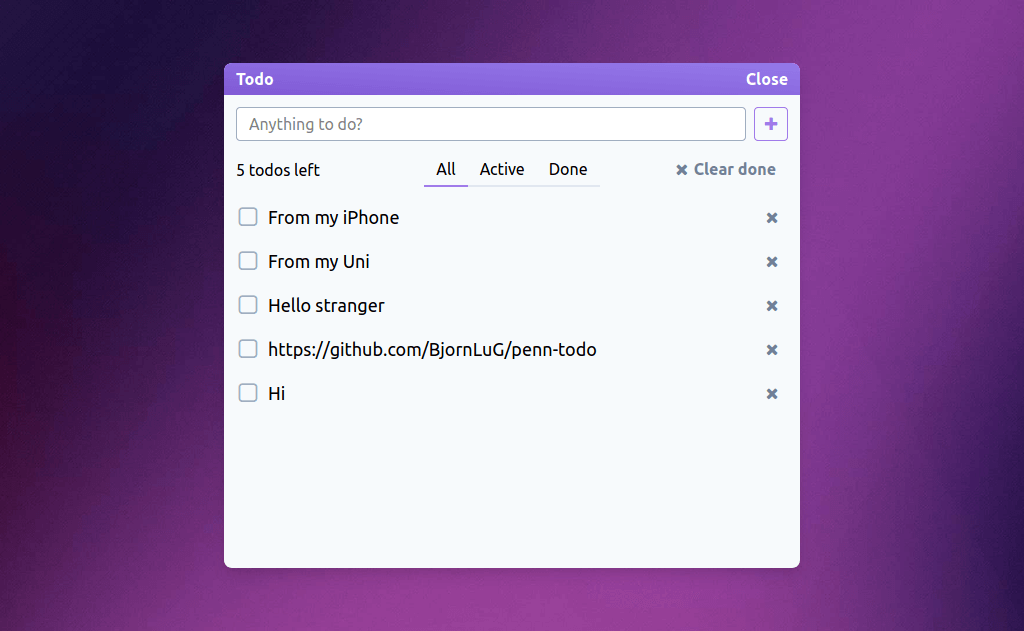
Task: Delete the "From my iPhone" todo
Action: tap(772, 218)
